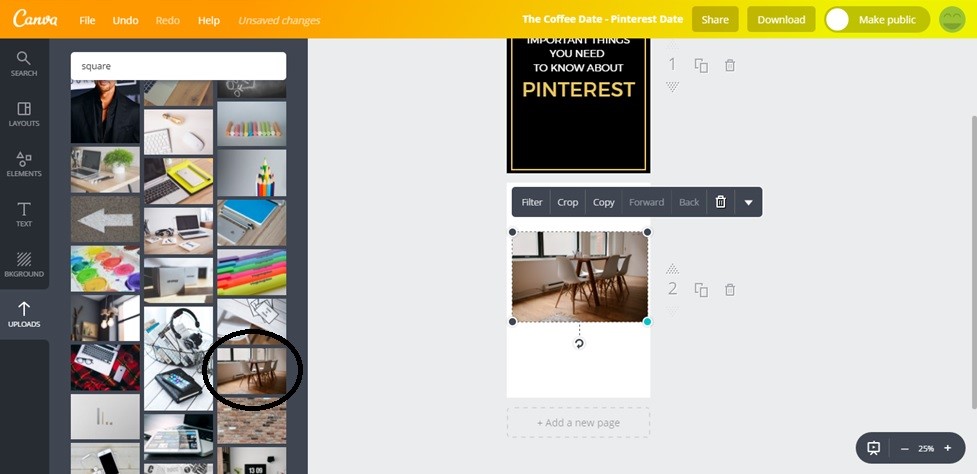The height and width of the screenshot is (474, 977).
Task: Open the Layouts panel
Action: pyautogui.click(x=24, y=114)
